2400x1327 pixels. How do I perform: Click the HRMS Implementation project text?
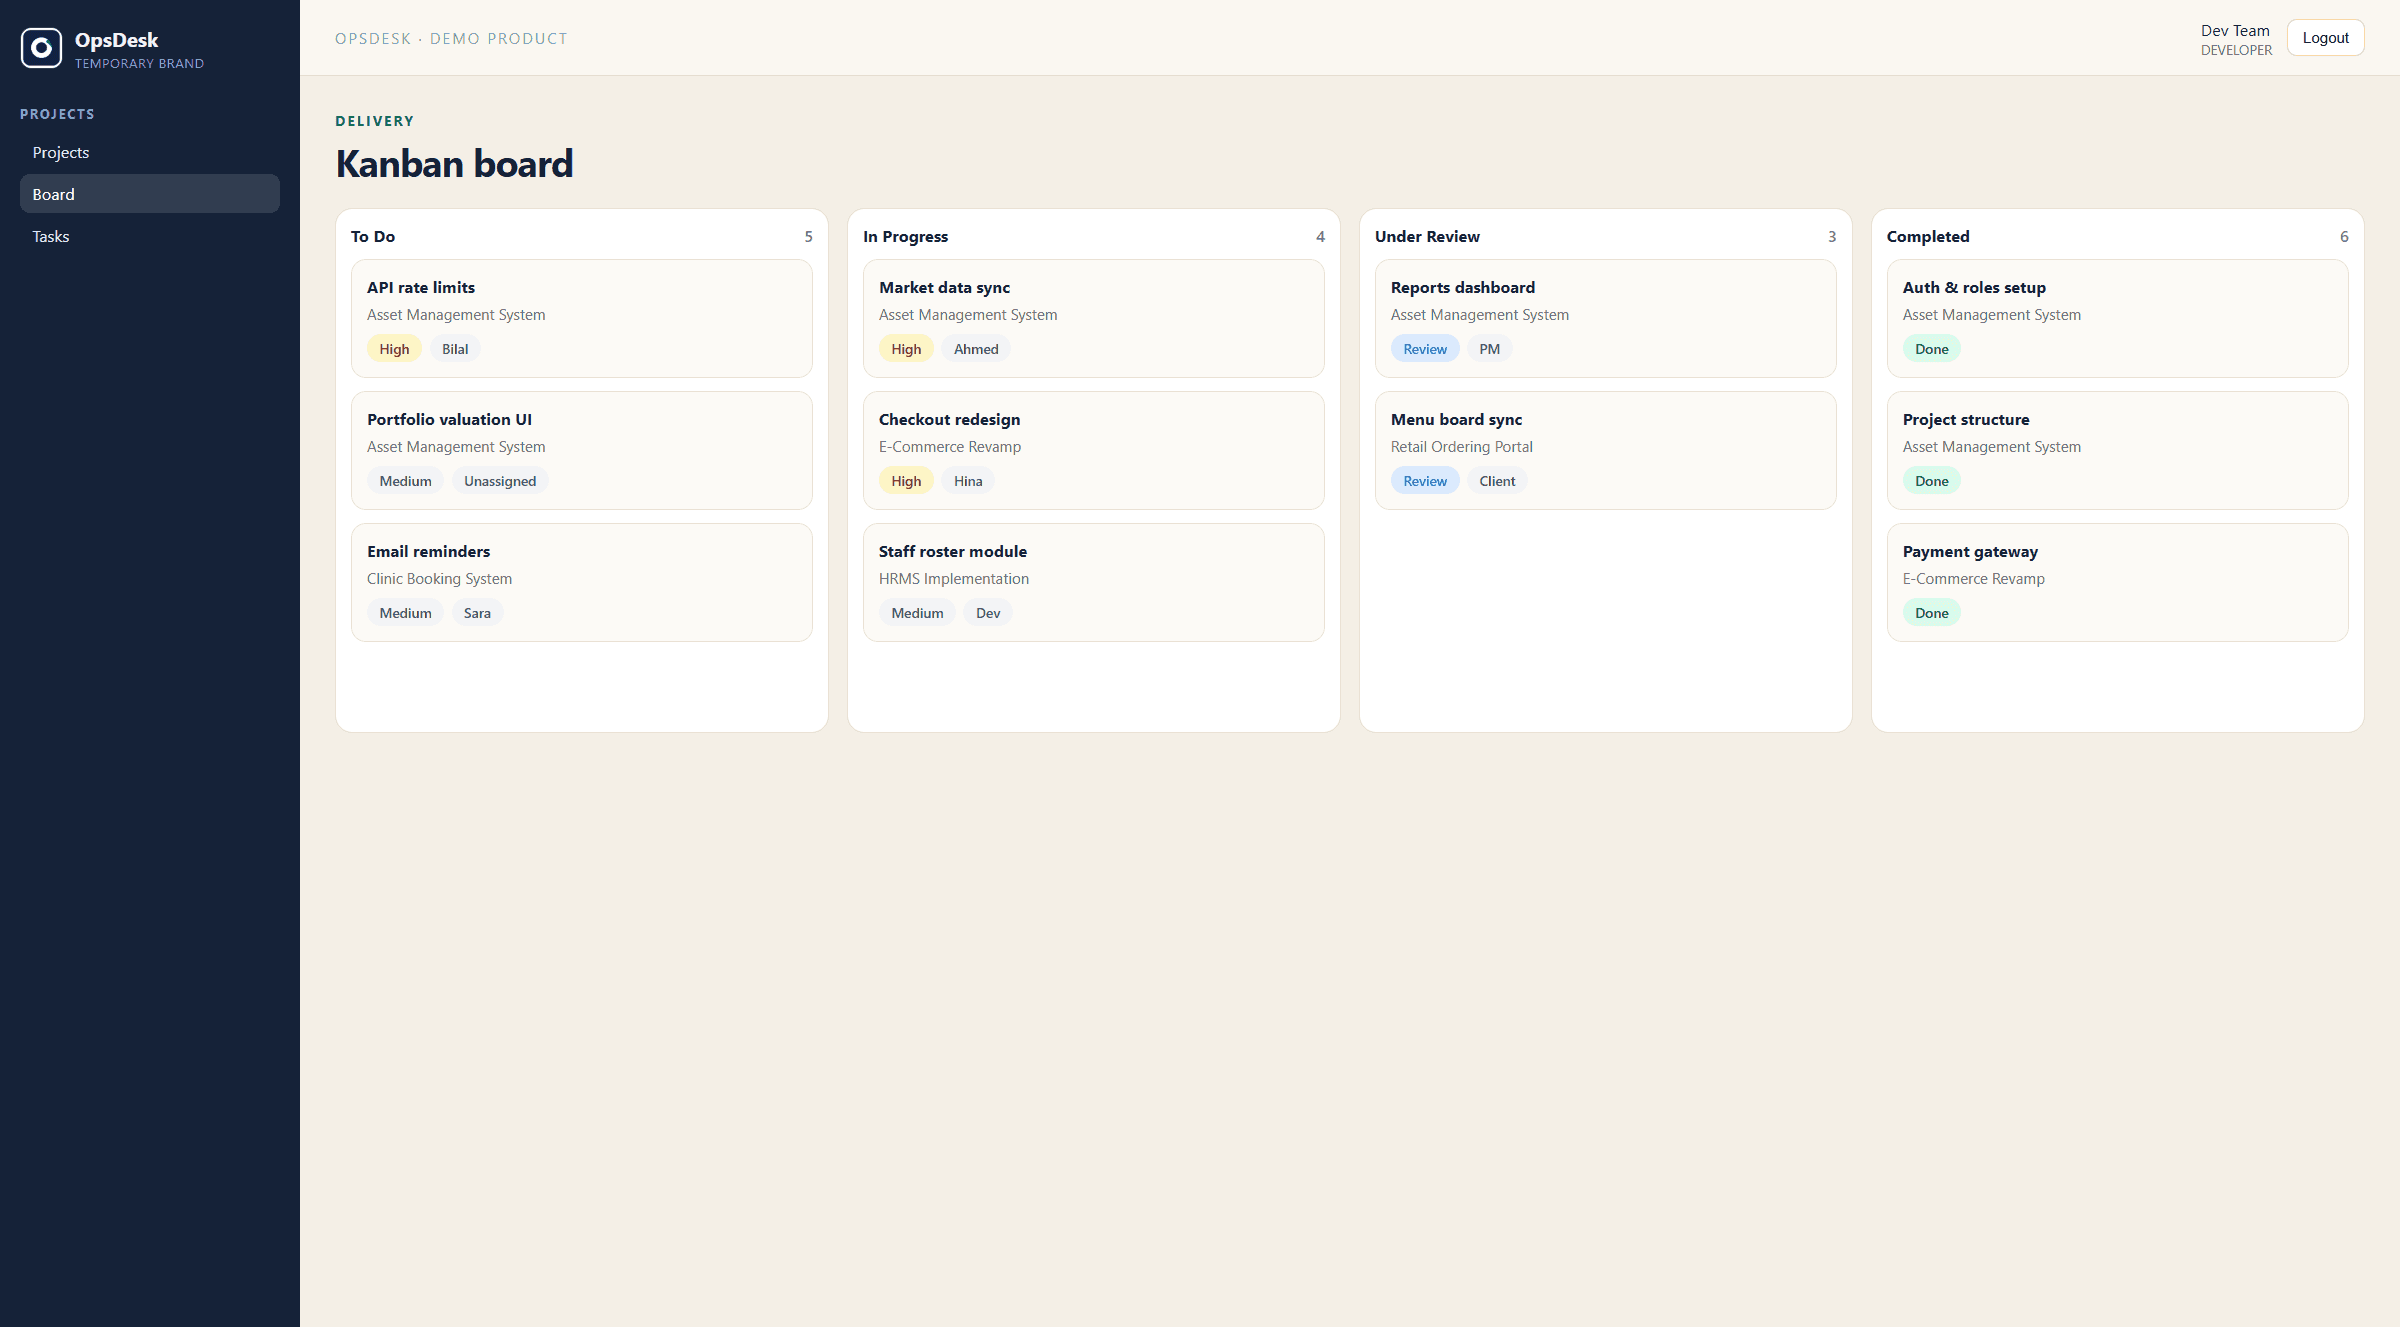pos(953,579)
